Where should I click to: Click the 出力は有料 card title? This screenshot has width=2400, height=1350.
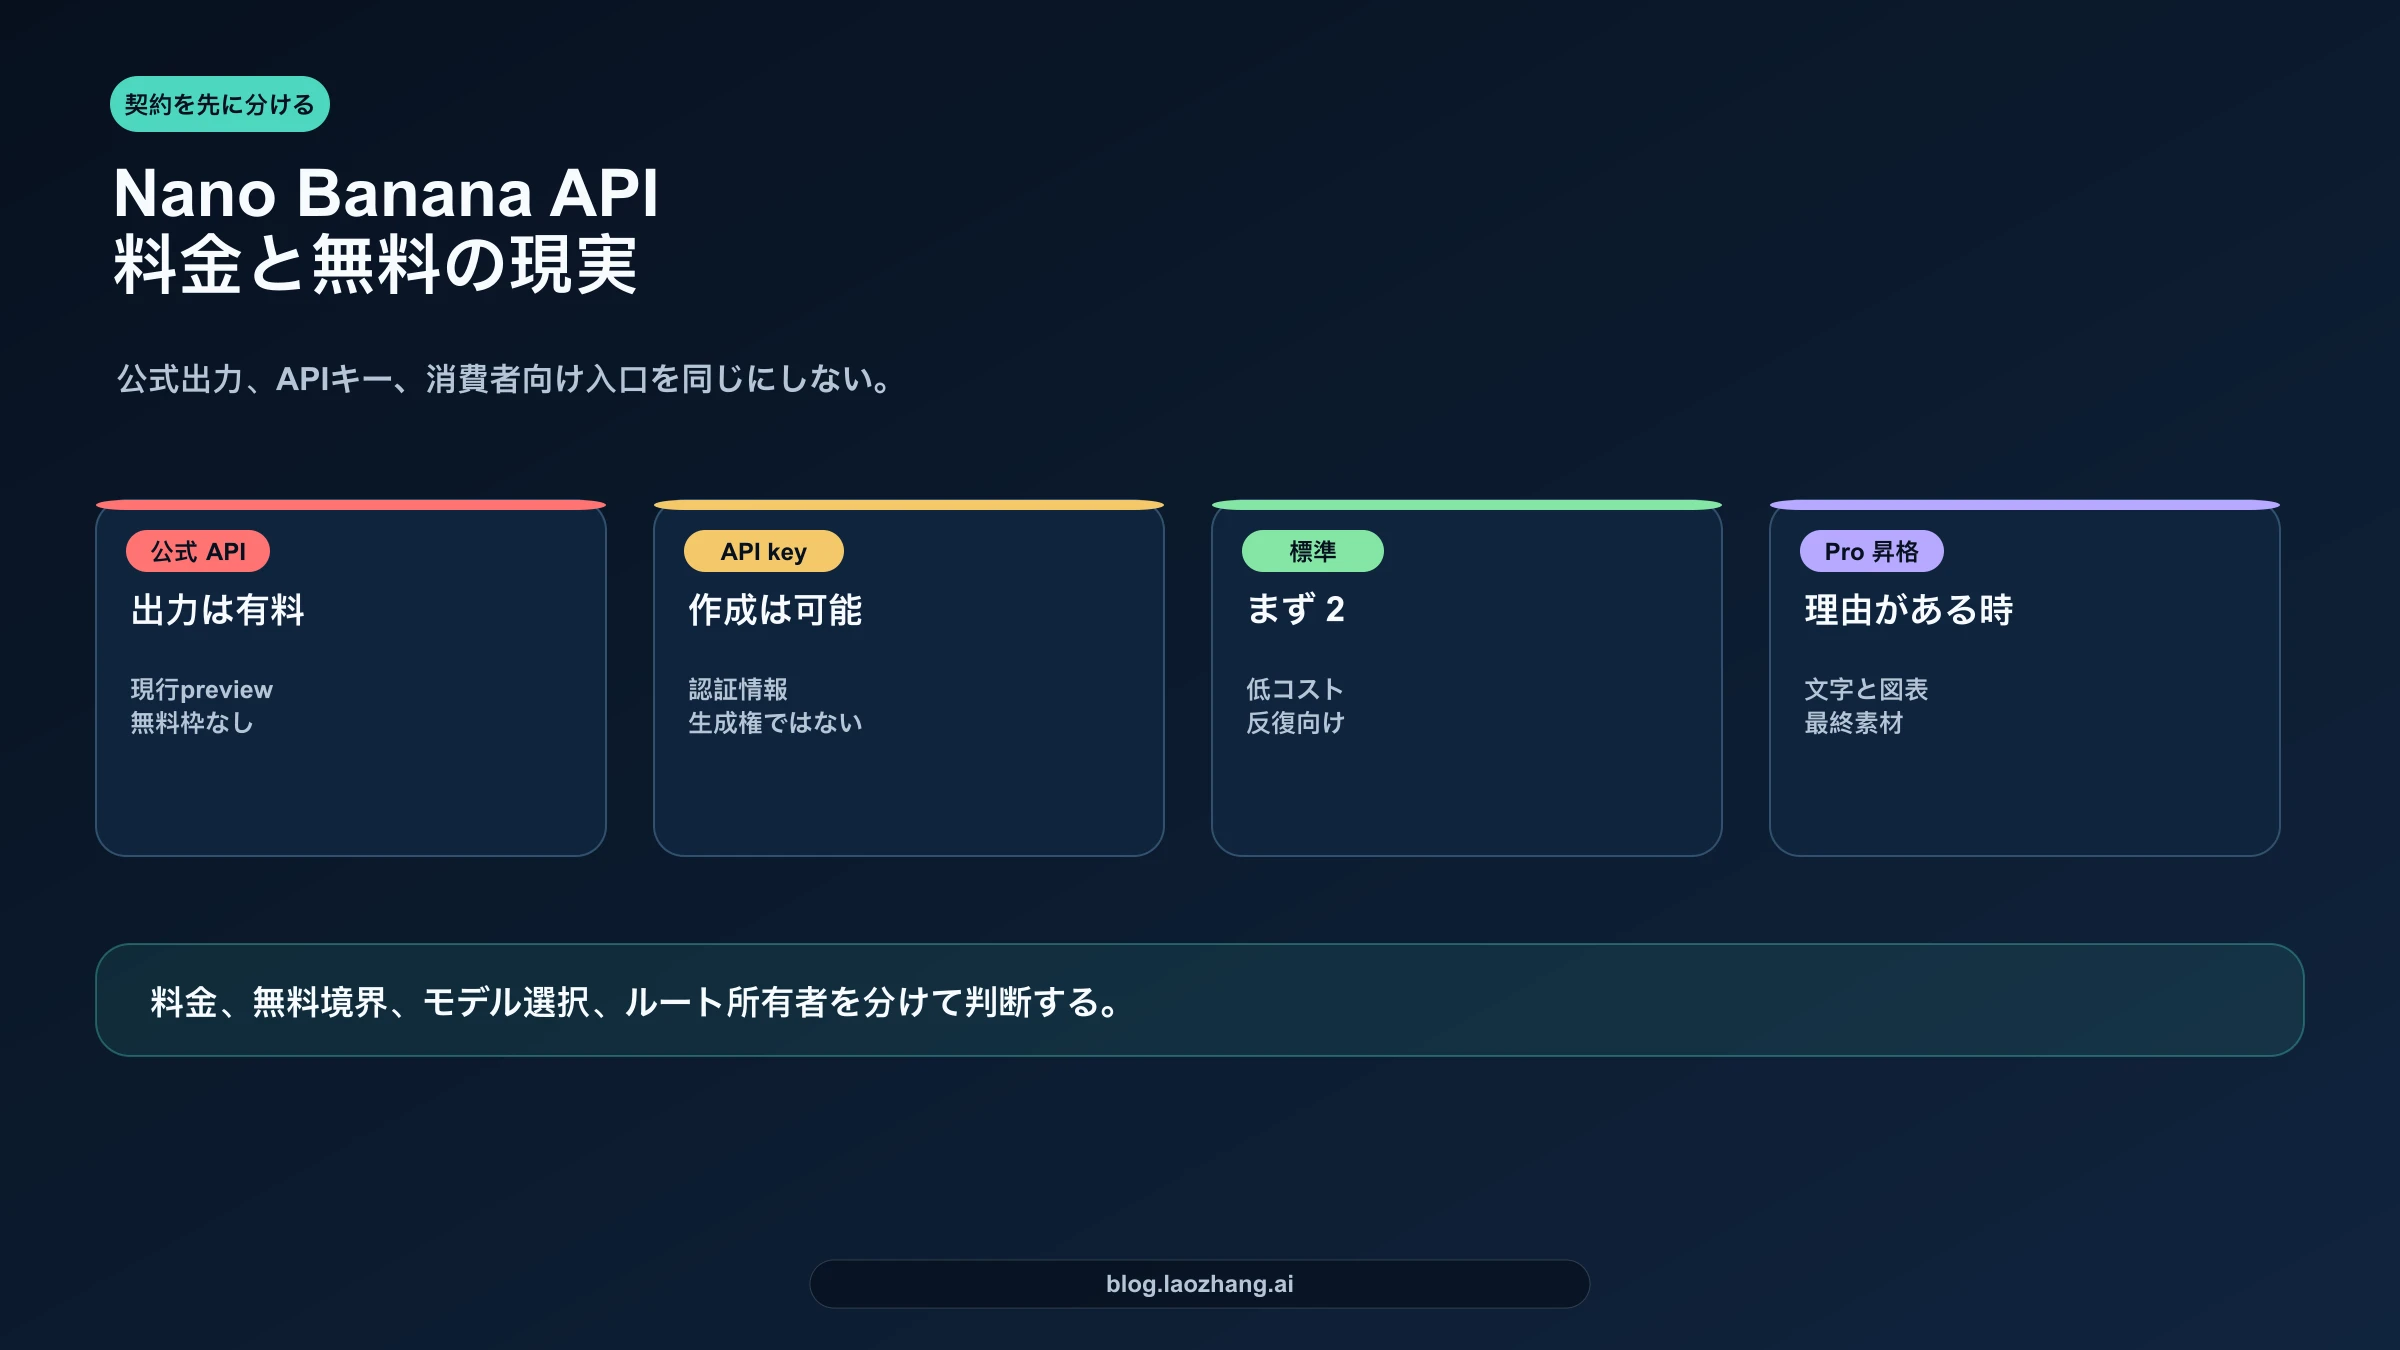217,609
